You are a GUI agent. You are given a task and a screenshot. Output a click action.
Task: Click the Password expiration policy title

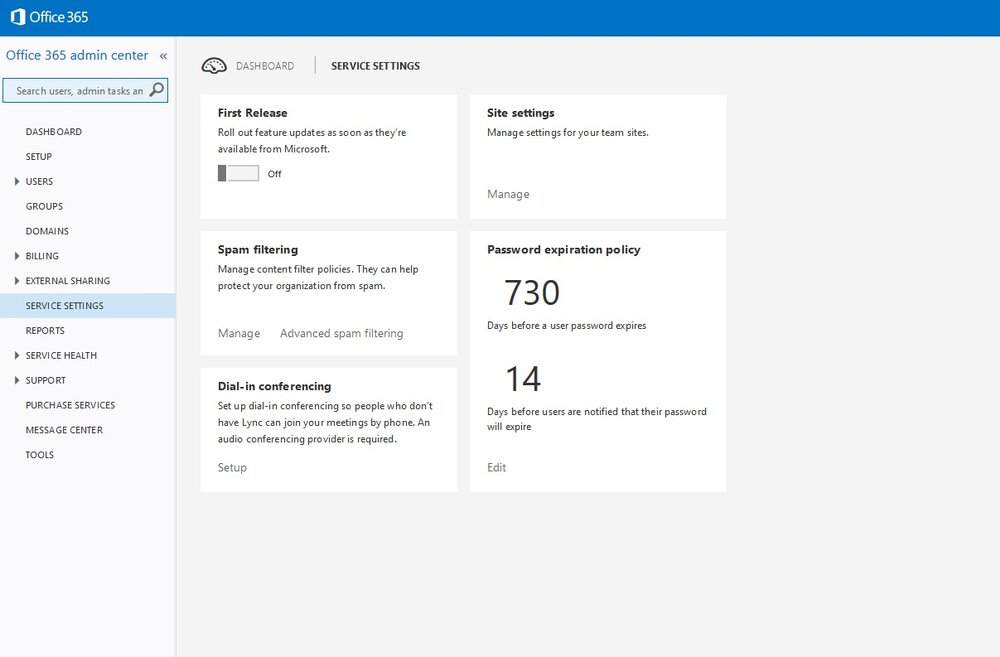pyautogui.click(x=564, y=250)
